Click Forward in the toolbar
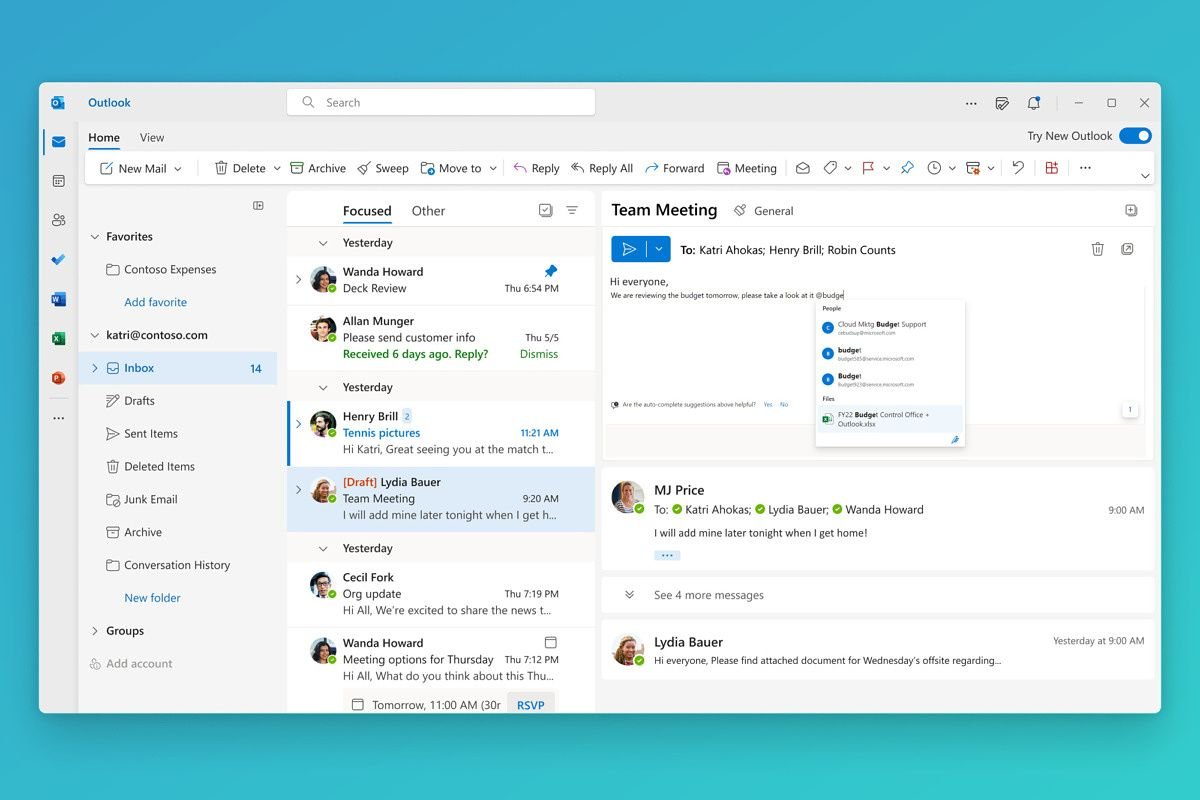 [x=675, y=168]
